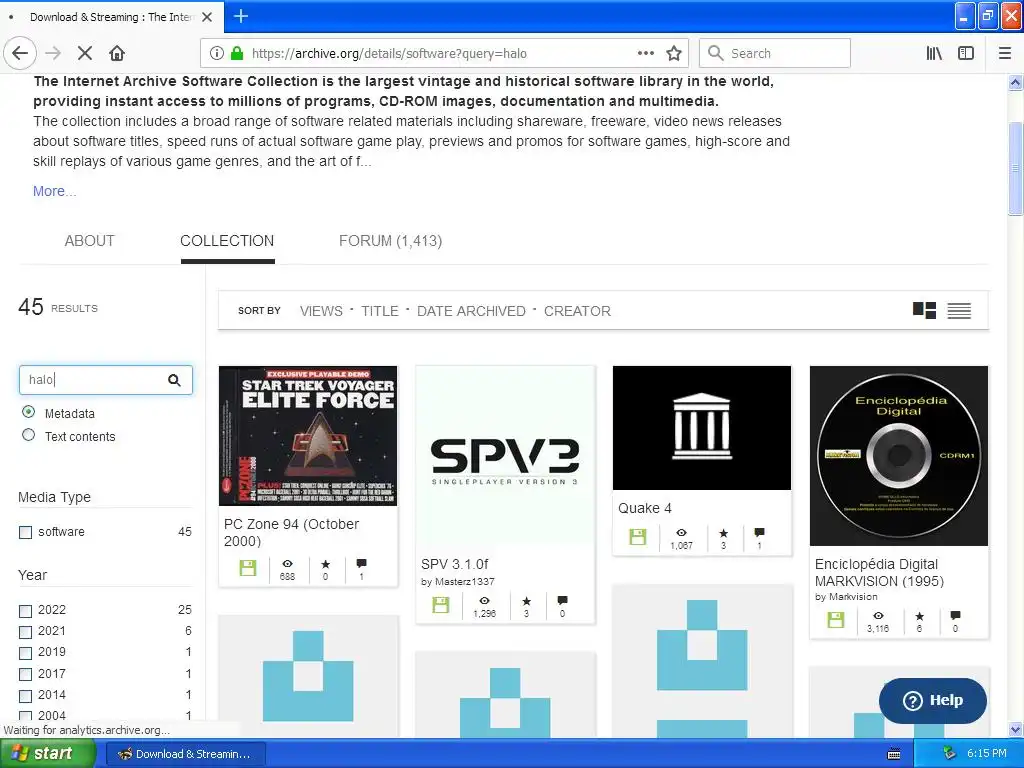Sort results by VIEWS
The image size is (1024, 768).
click(x=321, y=312)
